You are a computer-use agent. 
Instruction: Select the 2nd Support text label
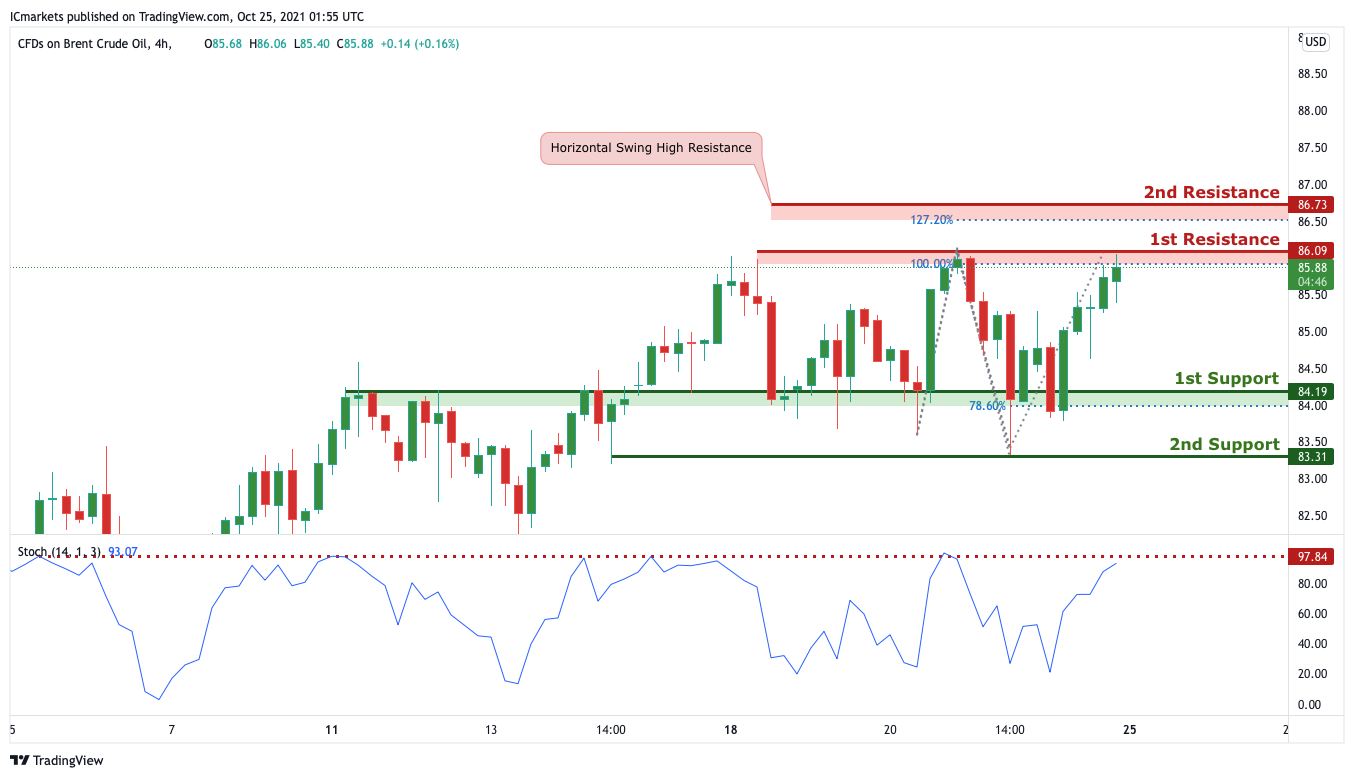[x=1224, y=445]
